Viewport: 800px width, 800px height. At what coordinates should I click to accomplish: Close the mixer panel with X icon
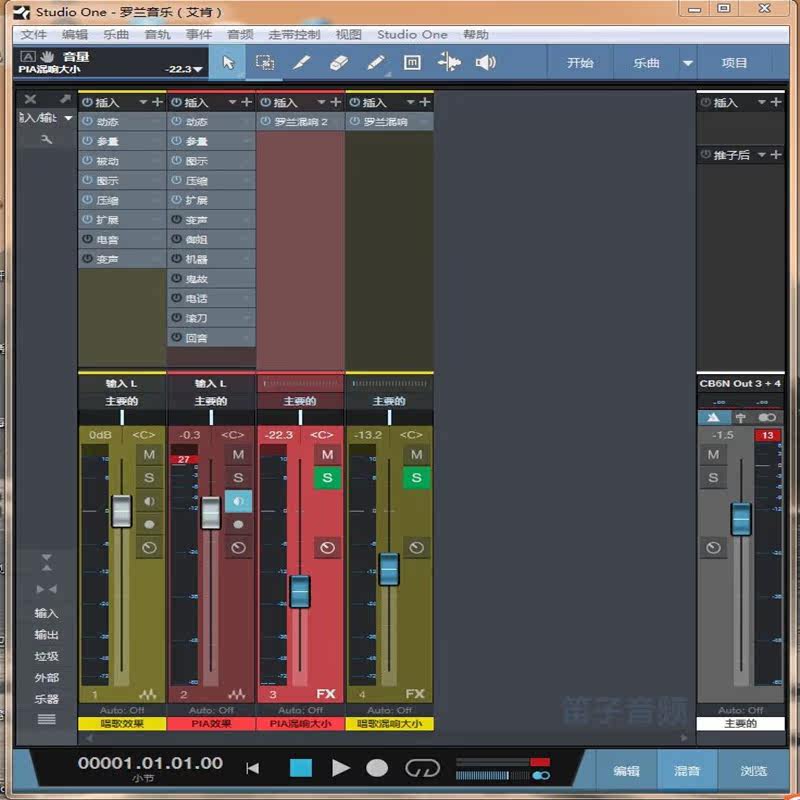30,99
